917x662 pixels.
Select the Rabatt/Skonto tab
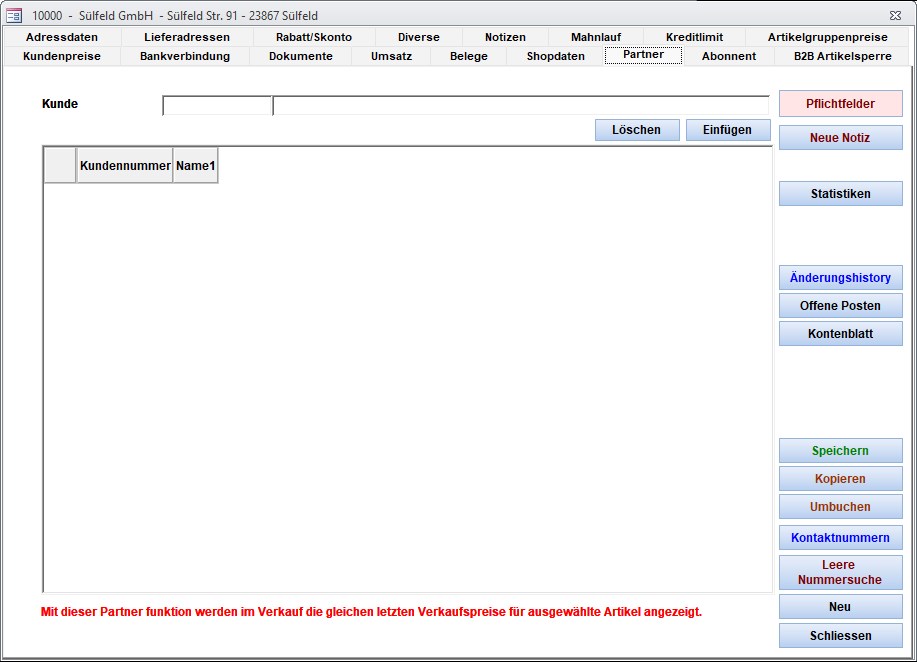pyautogui.click(x=314, y=37)
